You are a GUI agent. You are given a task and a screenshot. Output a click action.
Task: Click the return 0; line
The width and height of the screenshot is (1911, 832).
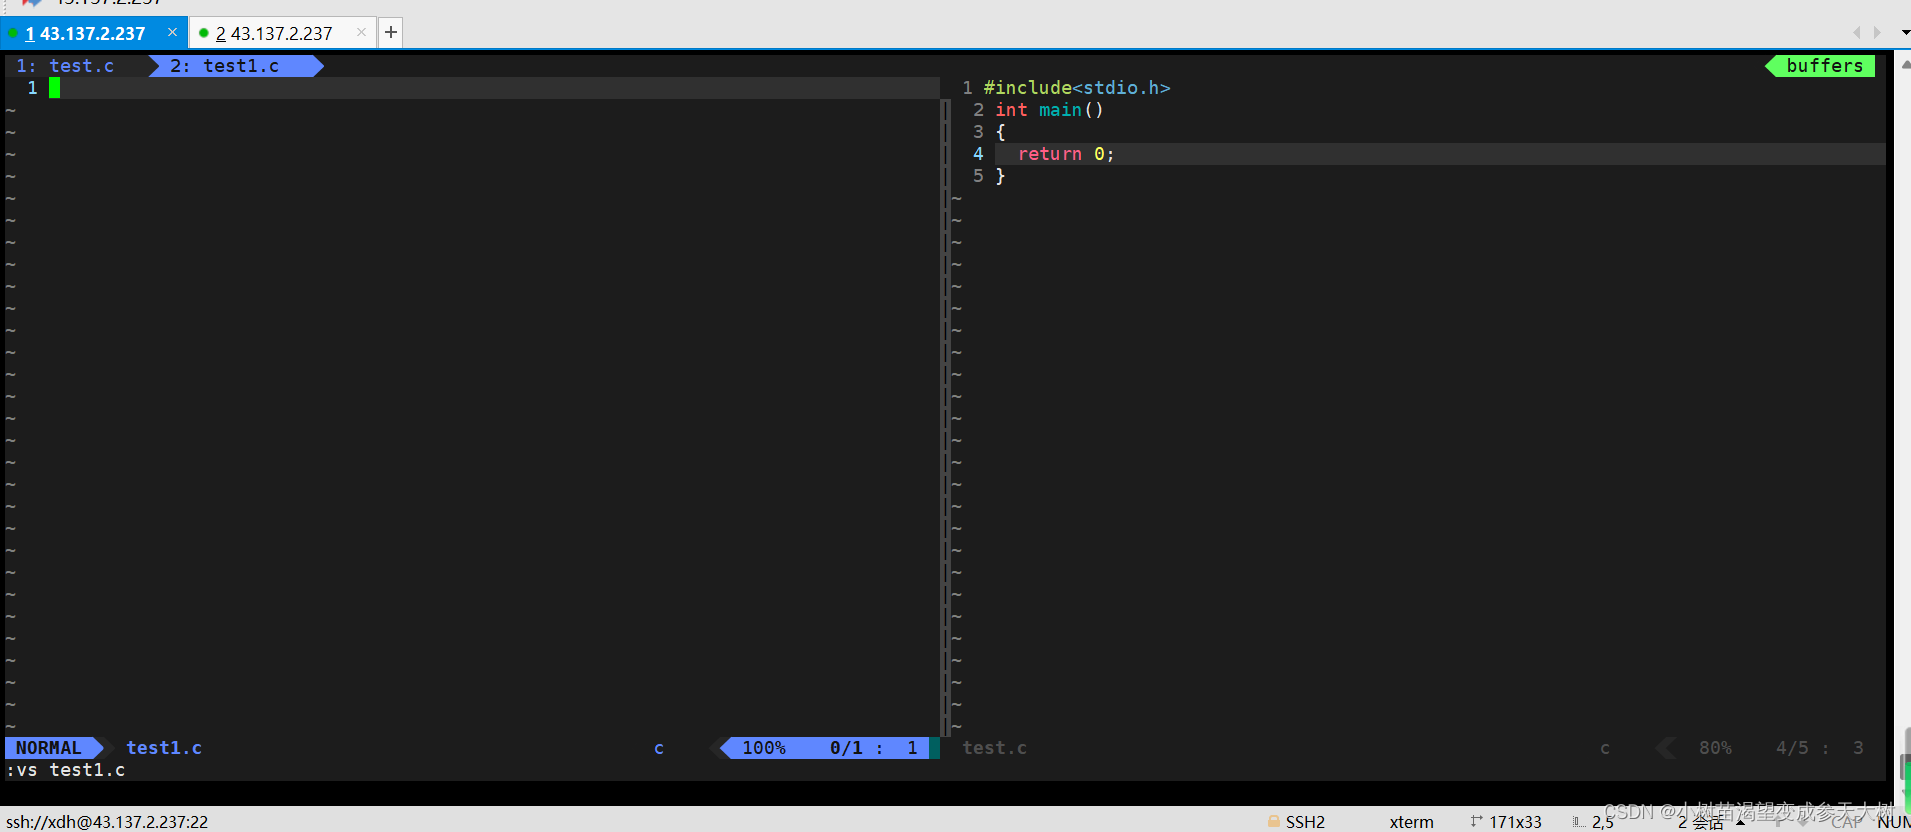[x=1065, y=154]
